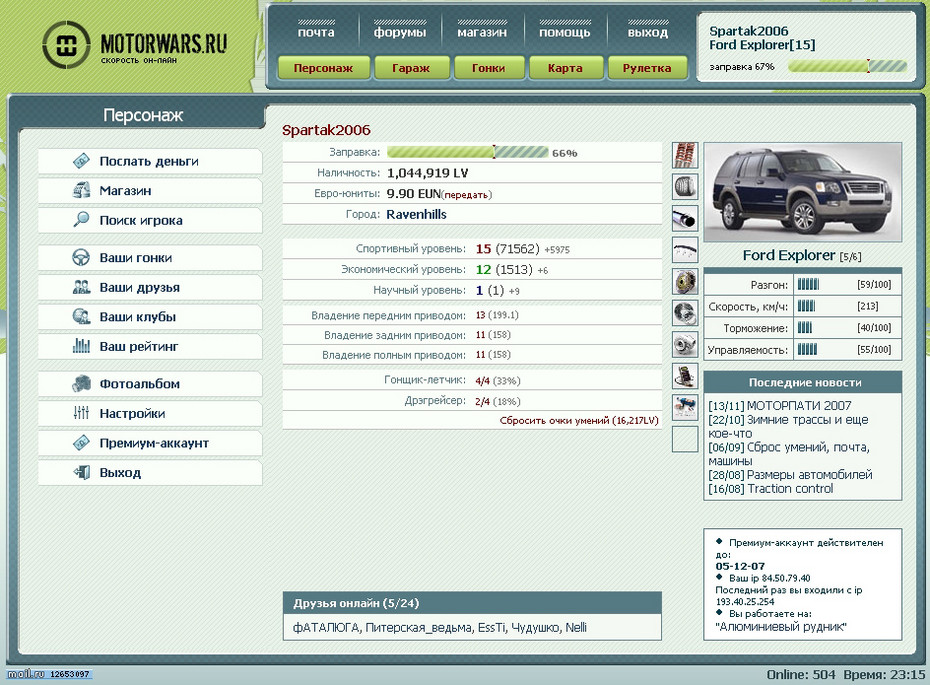The width and height of the screenshot is (930, 685).
Task: Click sliders icon beside Настройки
Action: point(81,413)
